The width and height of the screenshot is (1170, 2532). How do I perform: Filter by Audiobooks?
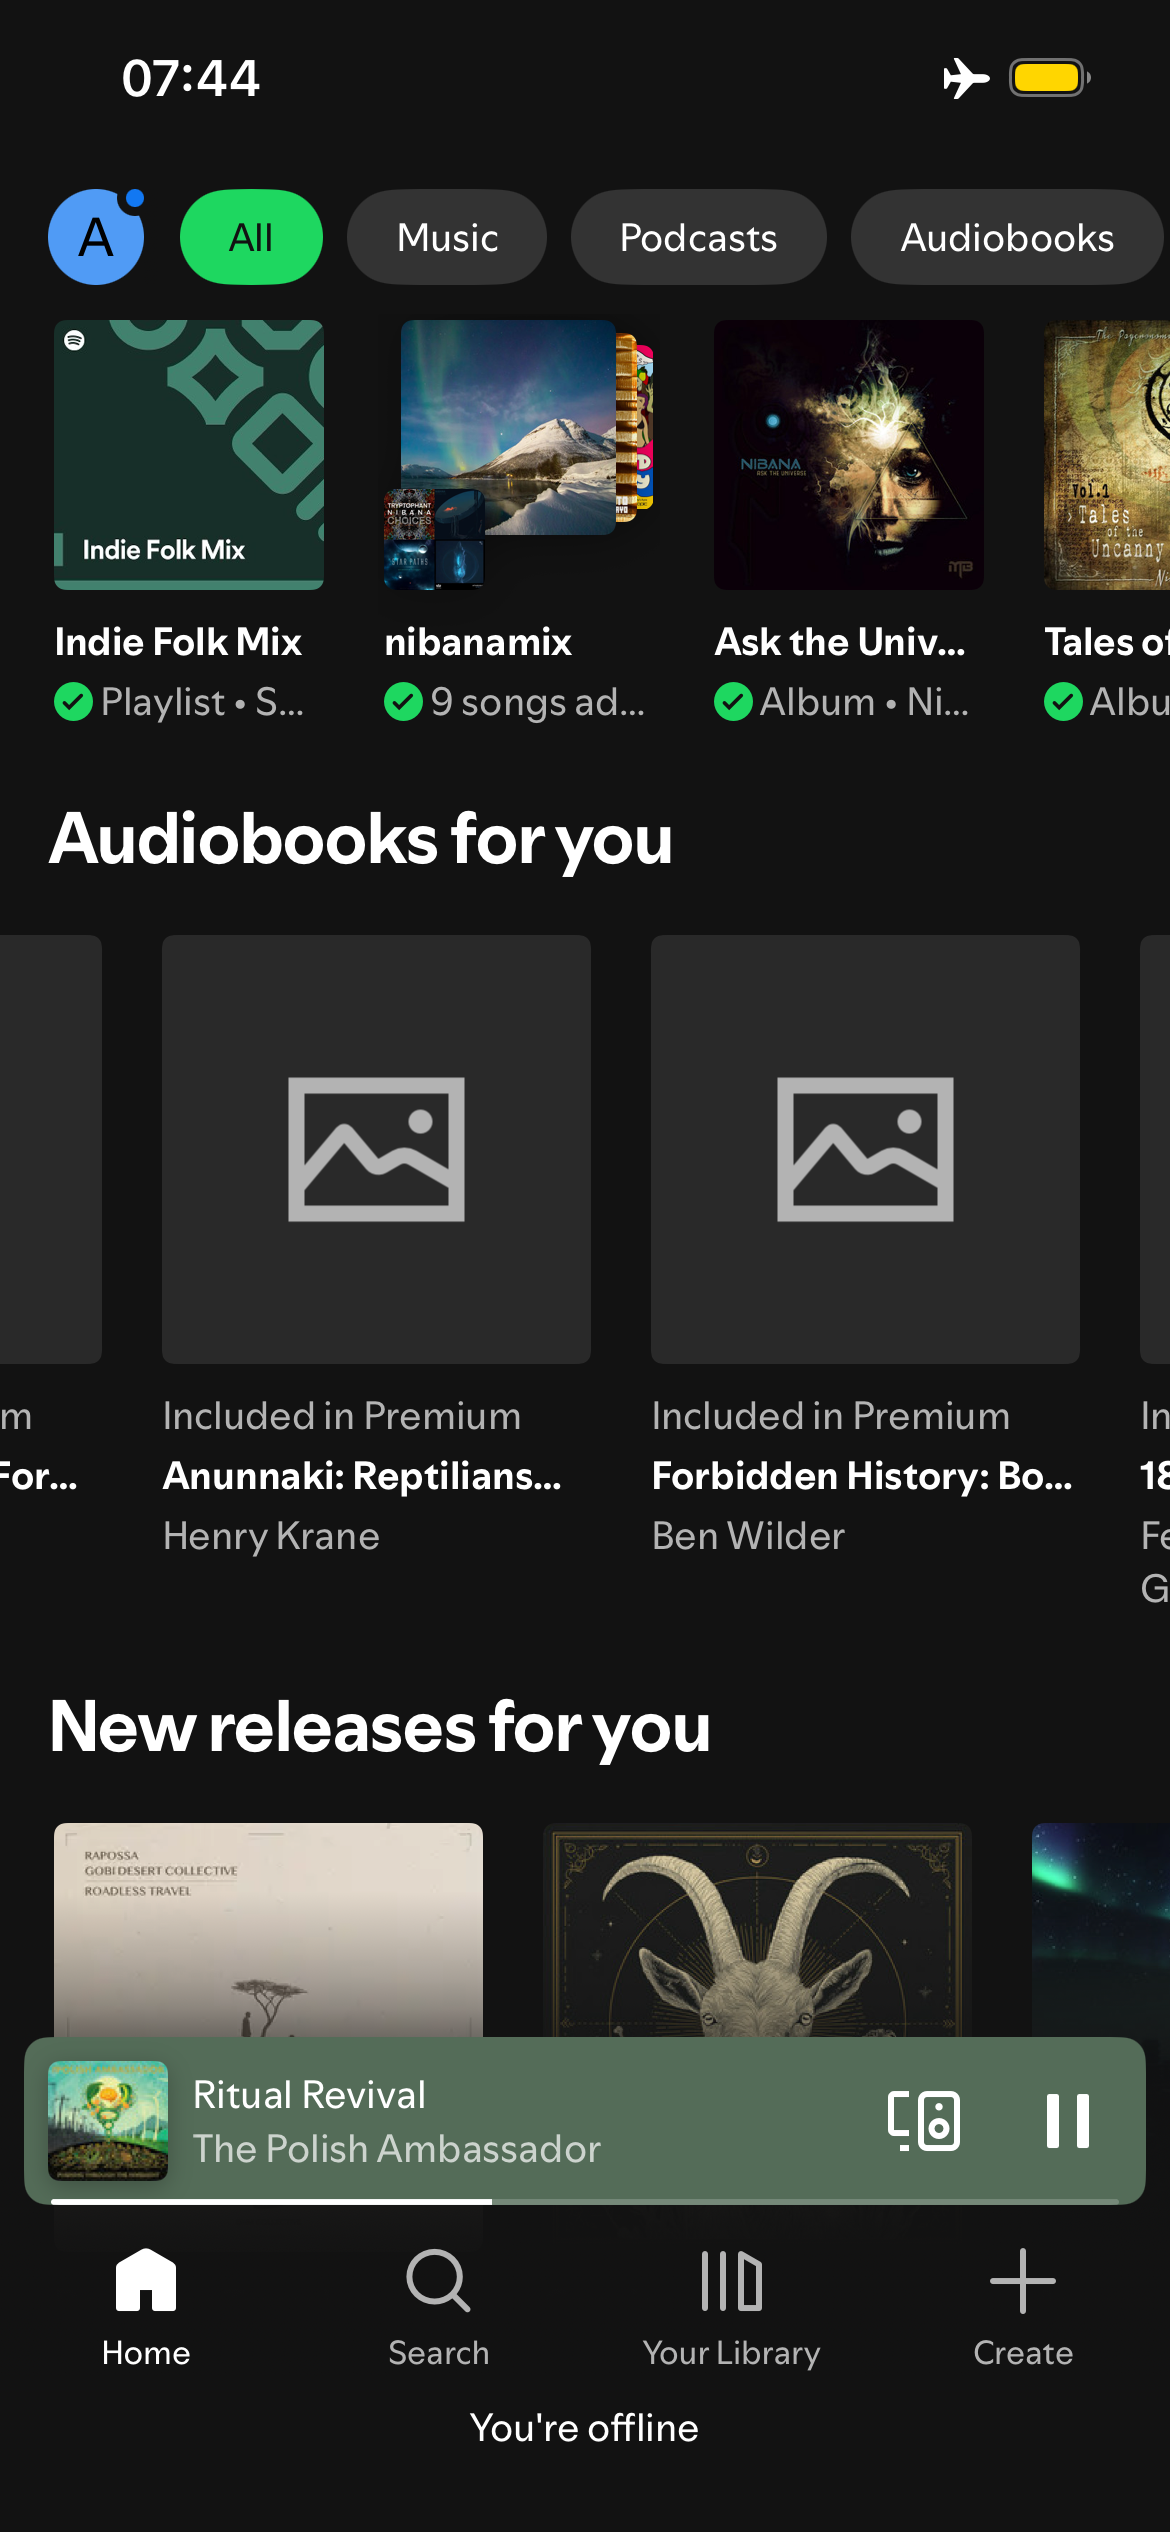(x=1006, y=237)
